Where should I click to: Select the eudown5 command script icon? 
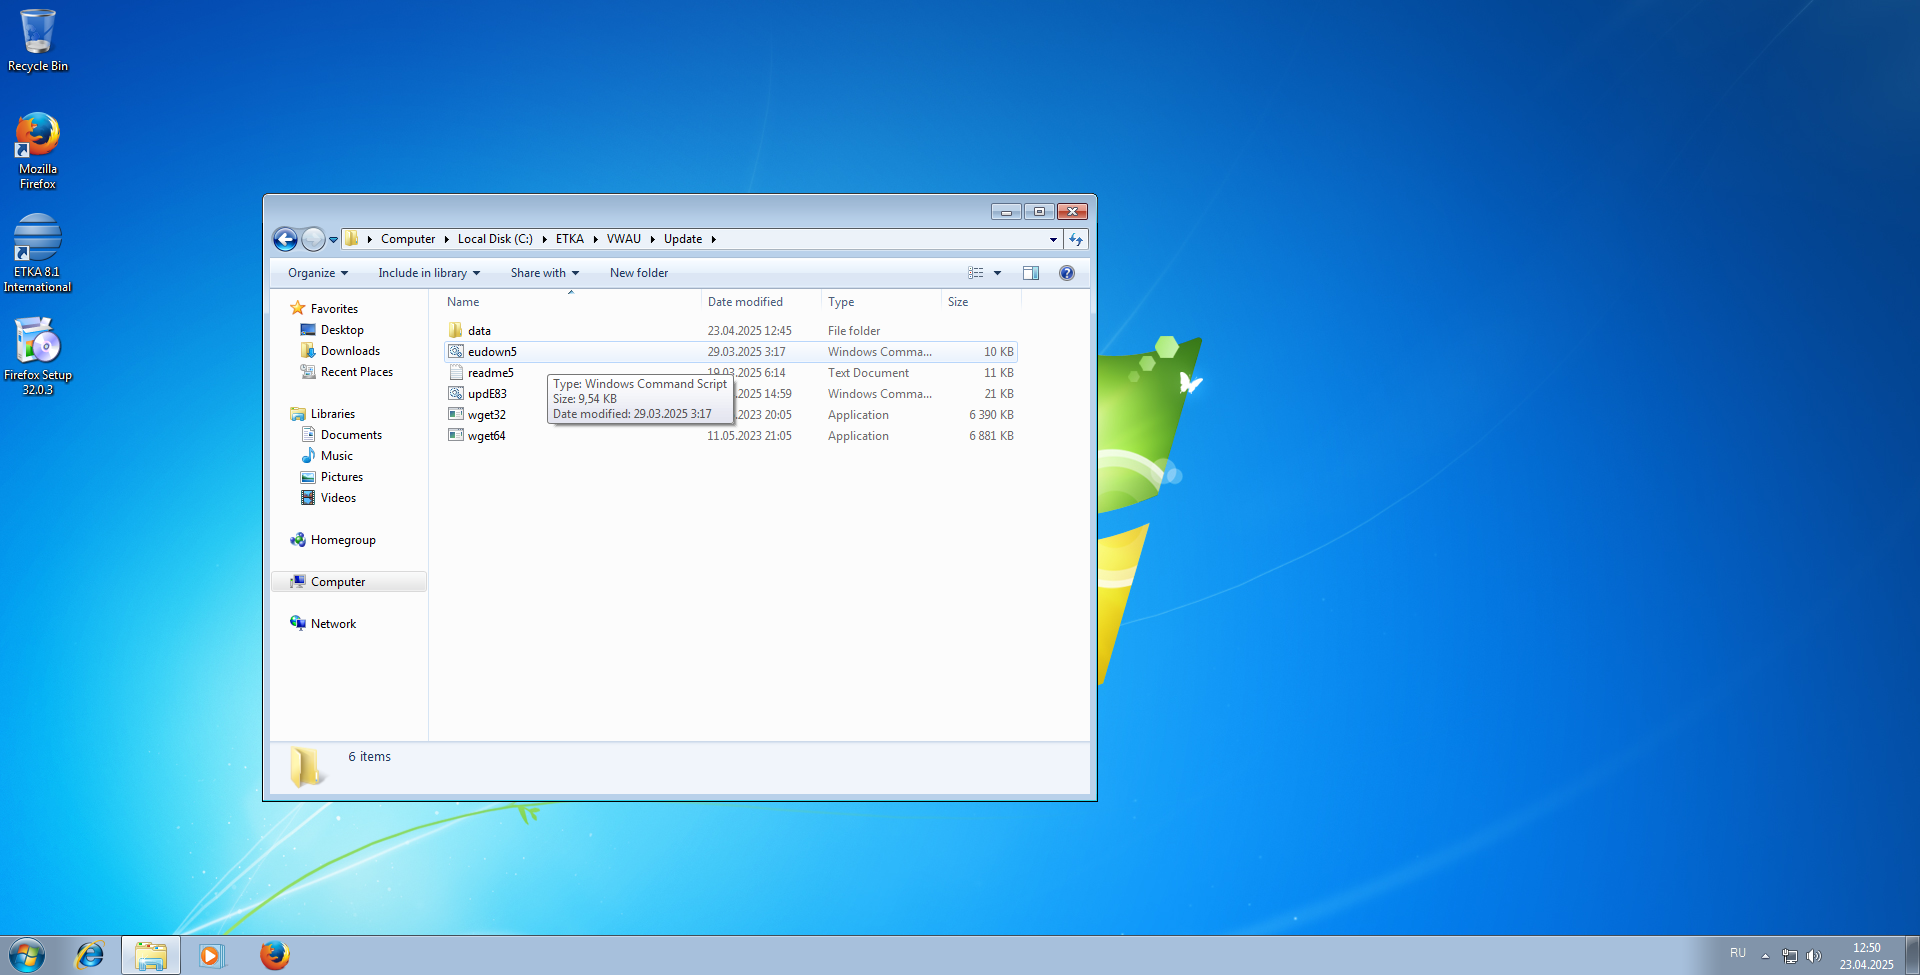(x=456, y=352)
